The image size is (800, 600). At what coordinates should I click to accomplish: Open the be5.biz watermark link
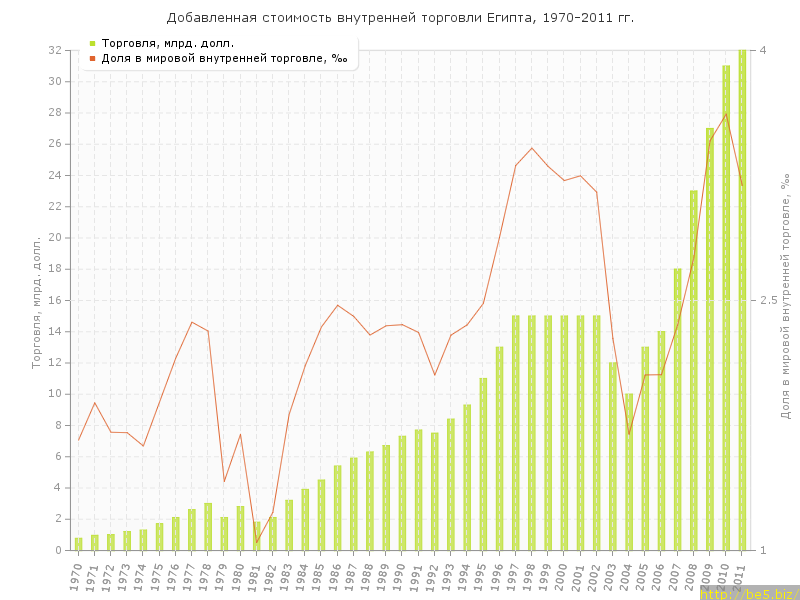[748, 594]
